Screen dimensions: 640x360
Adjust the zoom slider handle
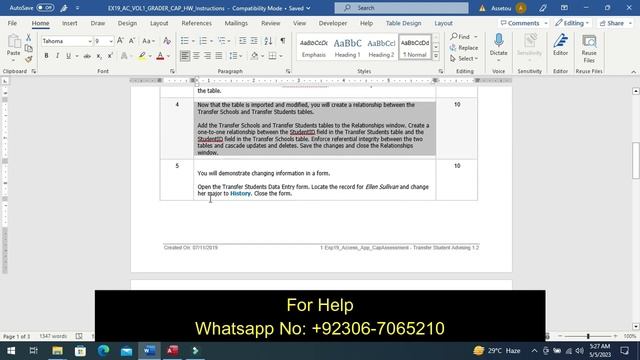[x=588, y=336]
